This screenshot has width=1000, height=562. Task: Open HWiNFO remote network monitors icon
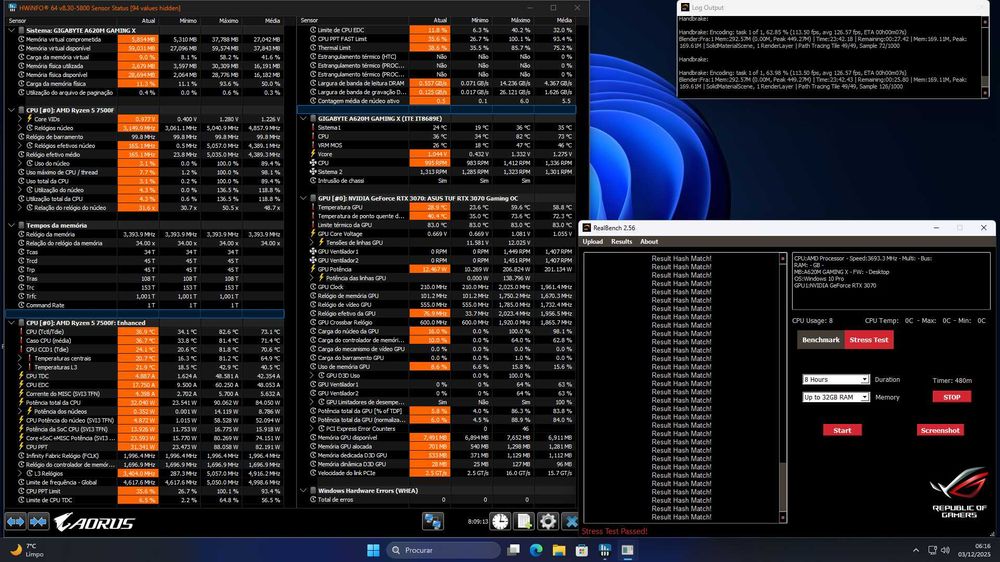[x=432, y=521]
